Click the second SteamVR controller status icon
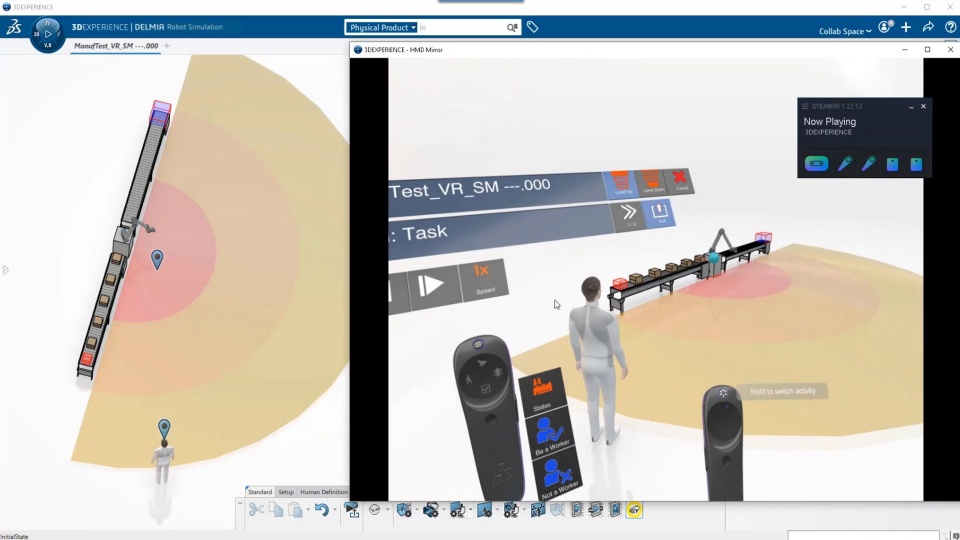Viewport: 960px width, 540px height. 869,163
